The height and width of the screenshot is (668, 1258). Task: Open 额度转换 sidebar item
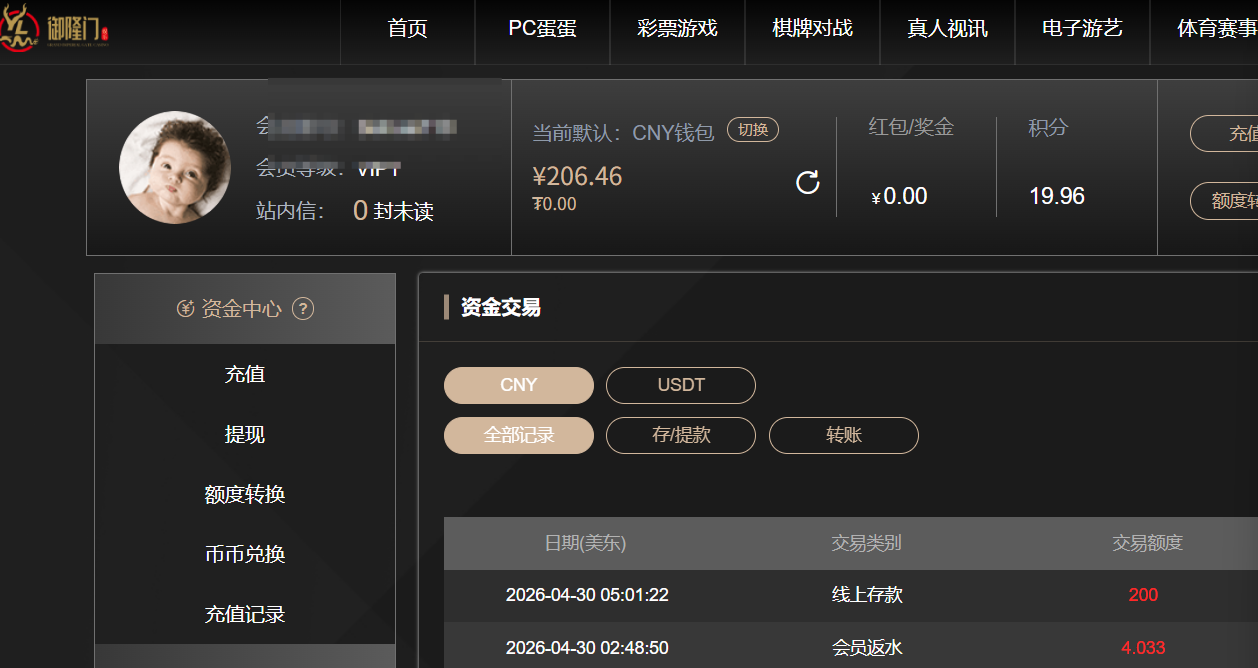[245, 494]
